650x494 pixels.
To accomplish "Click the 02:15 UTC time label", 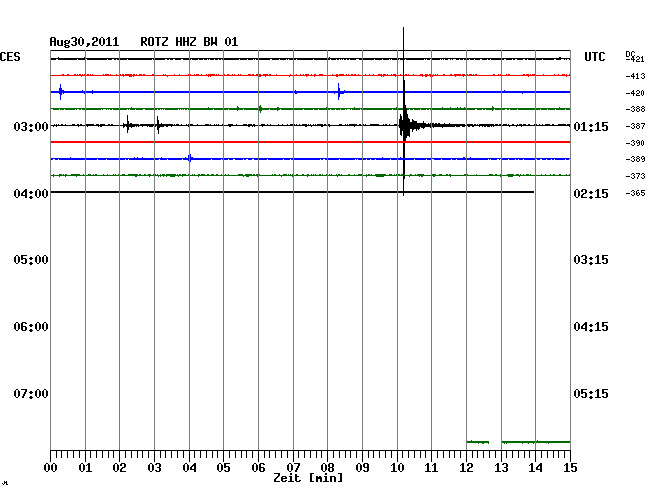I will 591,194.
